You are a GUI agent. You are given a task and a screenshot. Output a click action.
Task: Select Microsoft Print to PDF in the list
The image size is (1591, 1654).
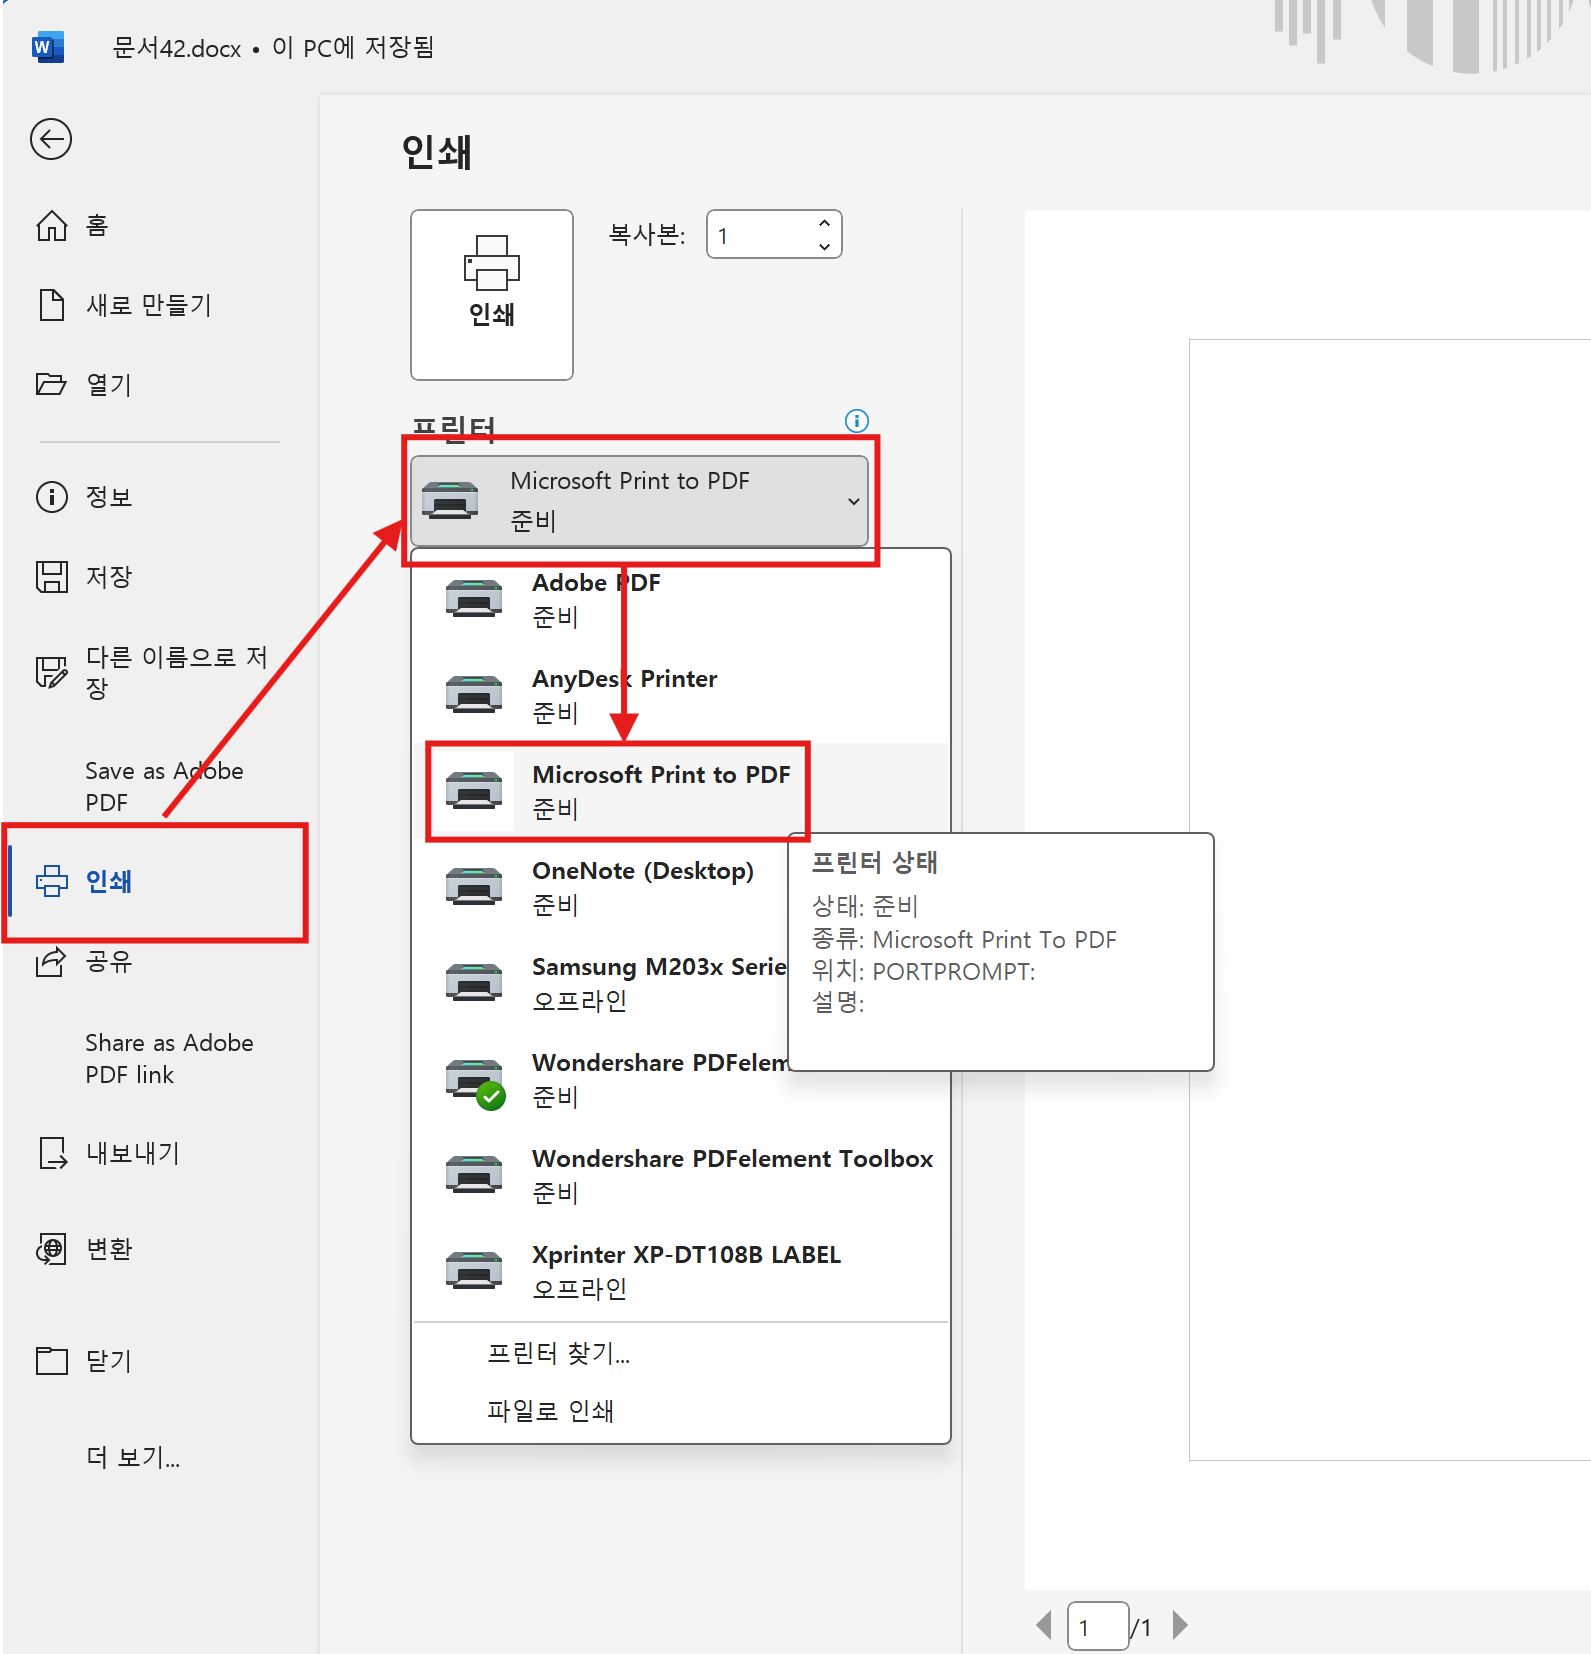[x=661, y=775]
